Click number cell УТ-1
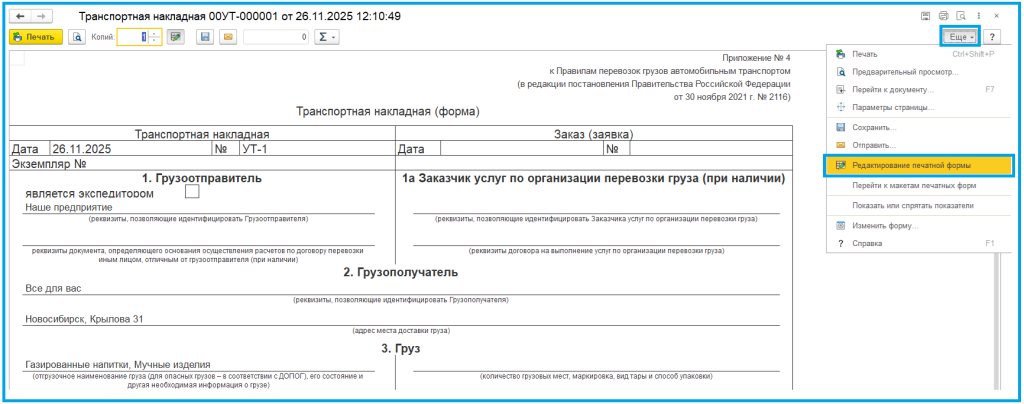 [x=317, y=149]
